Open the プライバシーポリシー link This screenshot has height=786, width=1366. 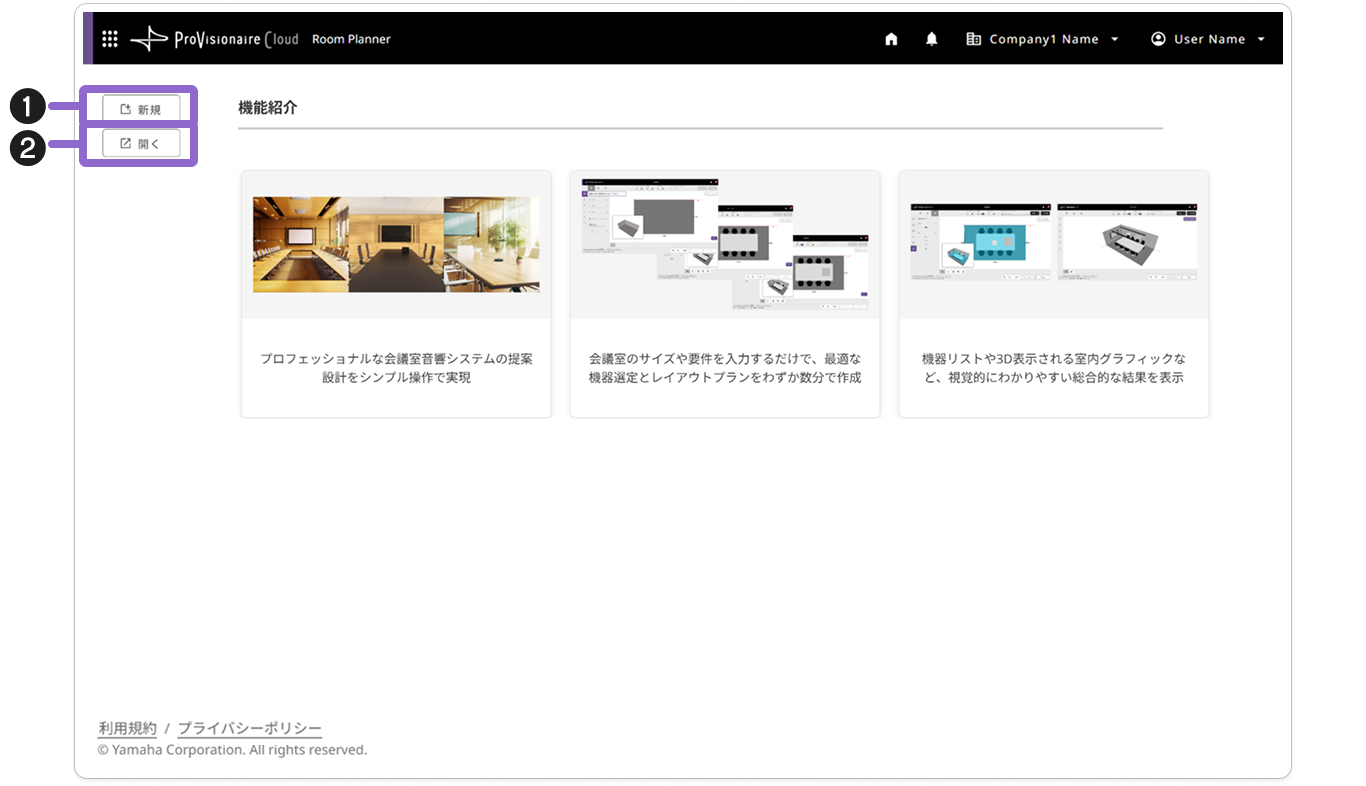(x=250, y=729)
